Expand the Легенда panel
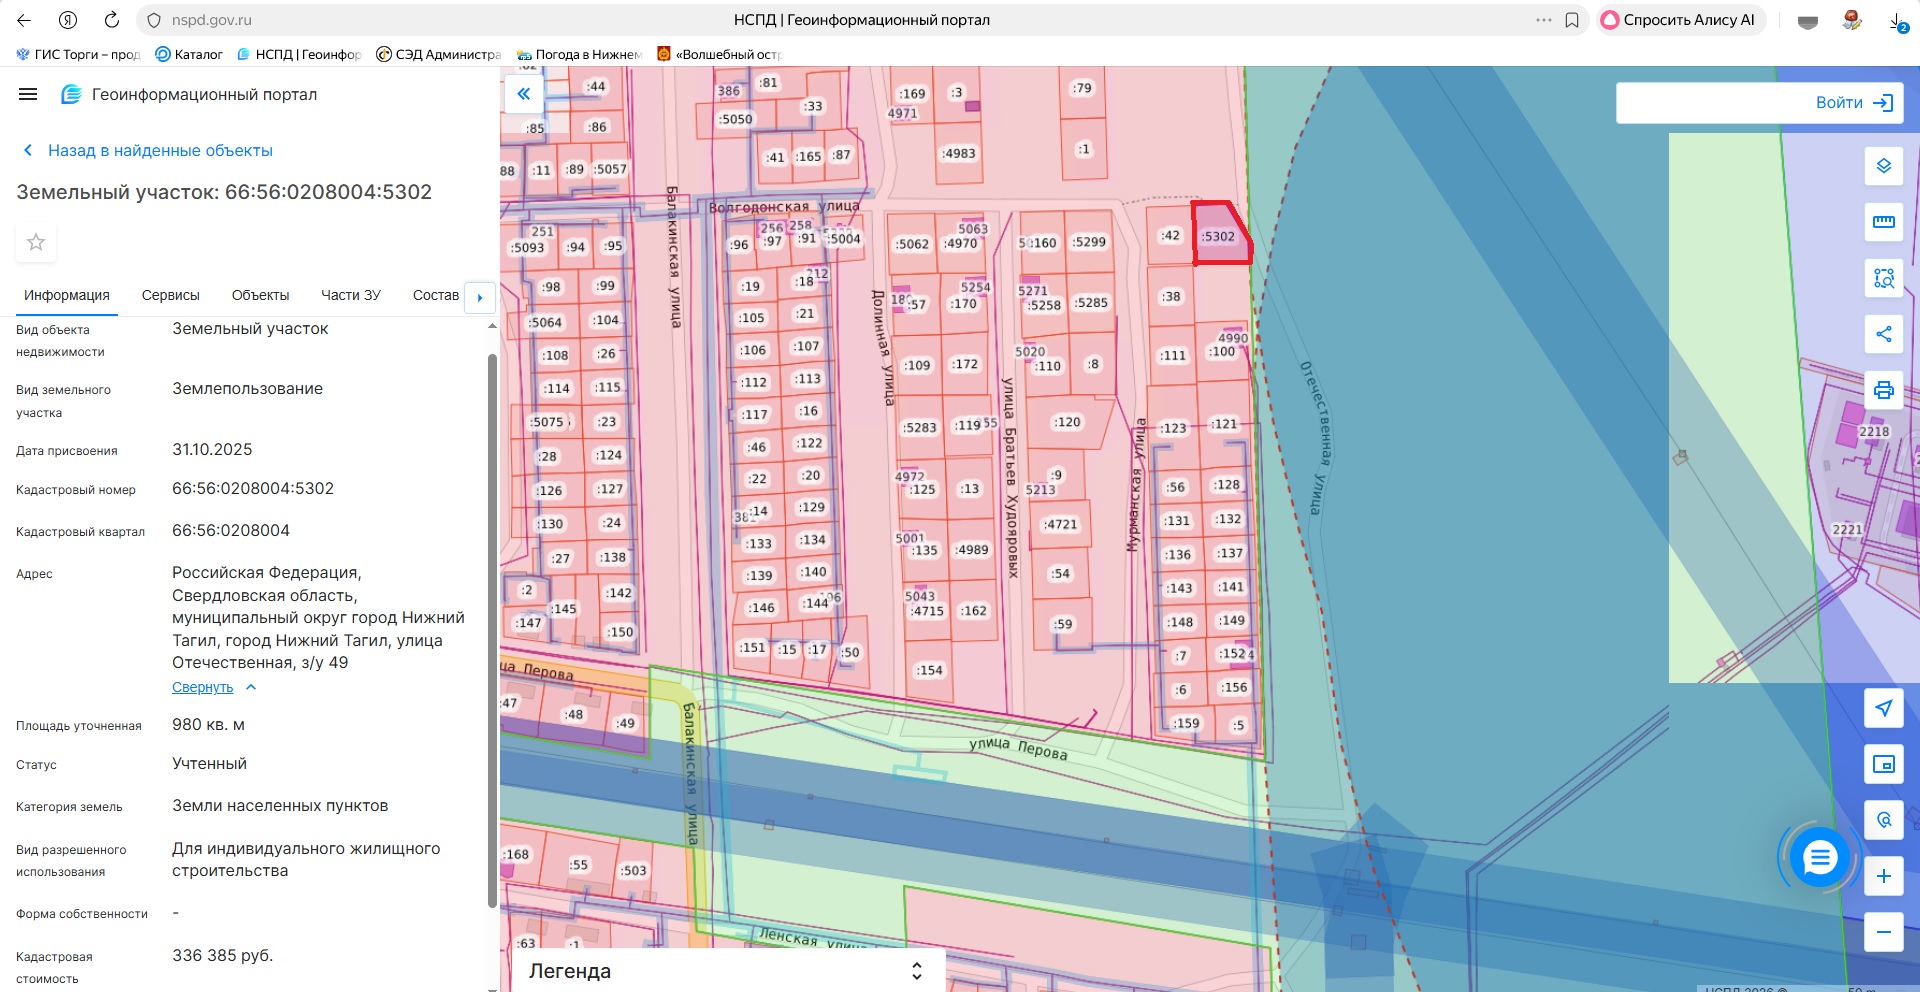This screenshot has height=992, width=1920. point(916,971)
